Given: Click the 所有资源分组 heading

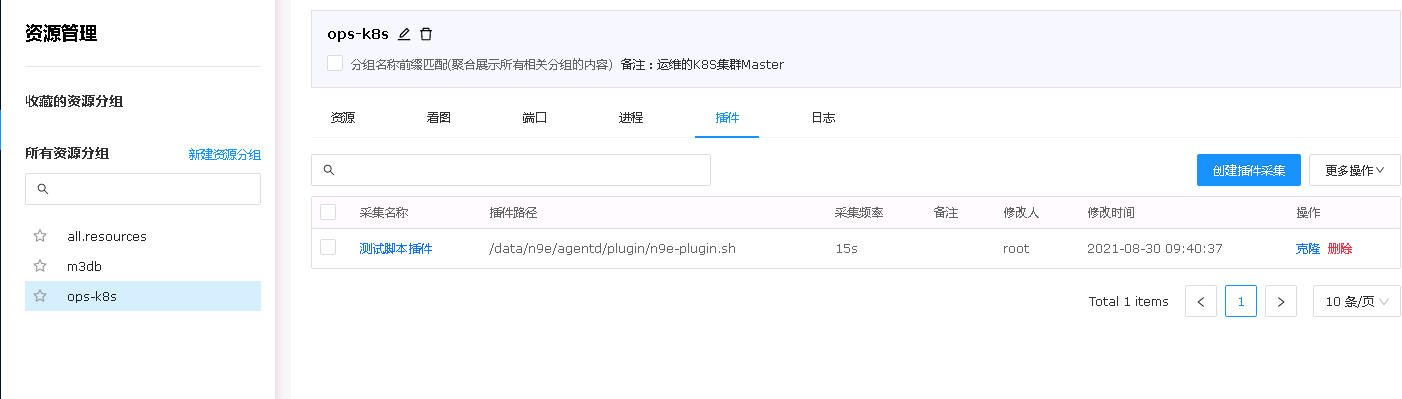Looking at the screenshot, I should [x=67, y=153].
